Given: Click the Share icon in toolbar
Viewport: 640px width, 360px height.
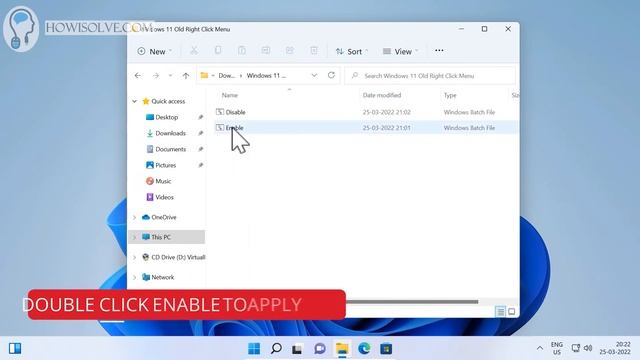Looking at the screenshot, I should (x=290, y=51).
